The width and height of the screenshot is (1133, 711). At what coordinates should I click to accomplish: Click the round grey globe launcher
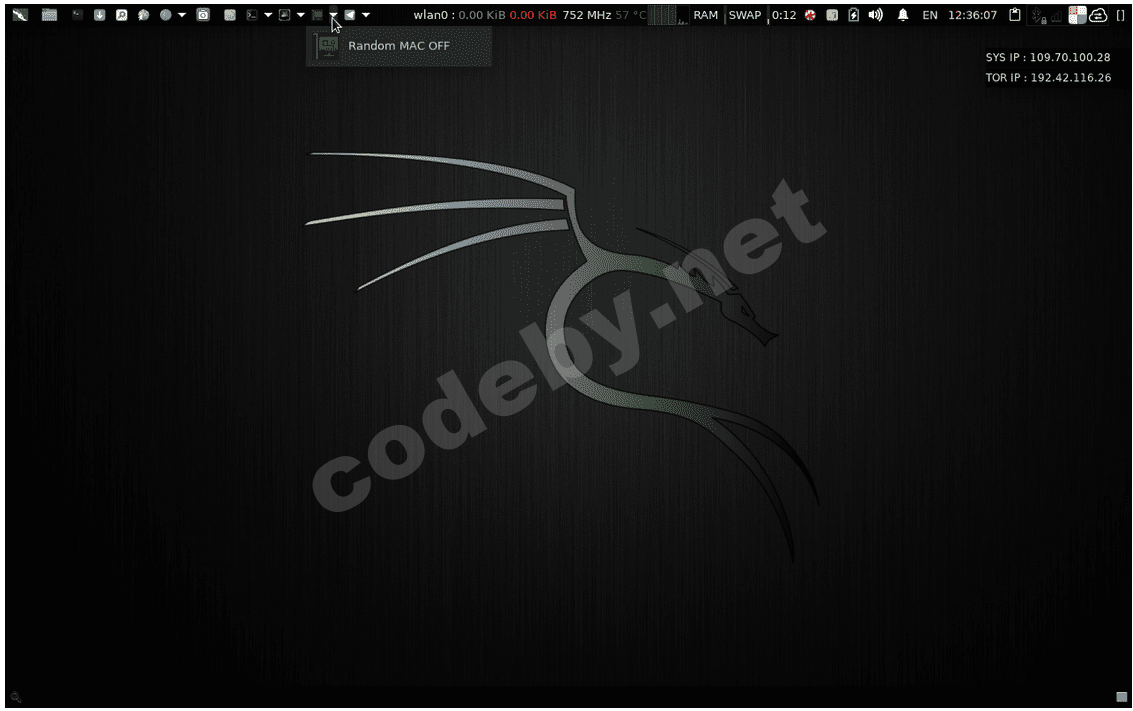click(165, 14)
